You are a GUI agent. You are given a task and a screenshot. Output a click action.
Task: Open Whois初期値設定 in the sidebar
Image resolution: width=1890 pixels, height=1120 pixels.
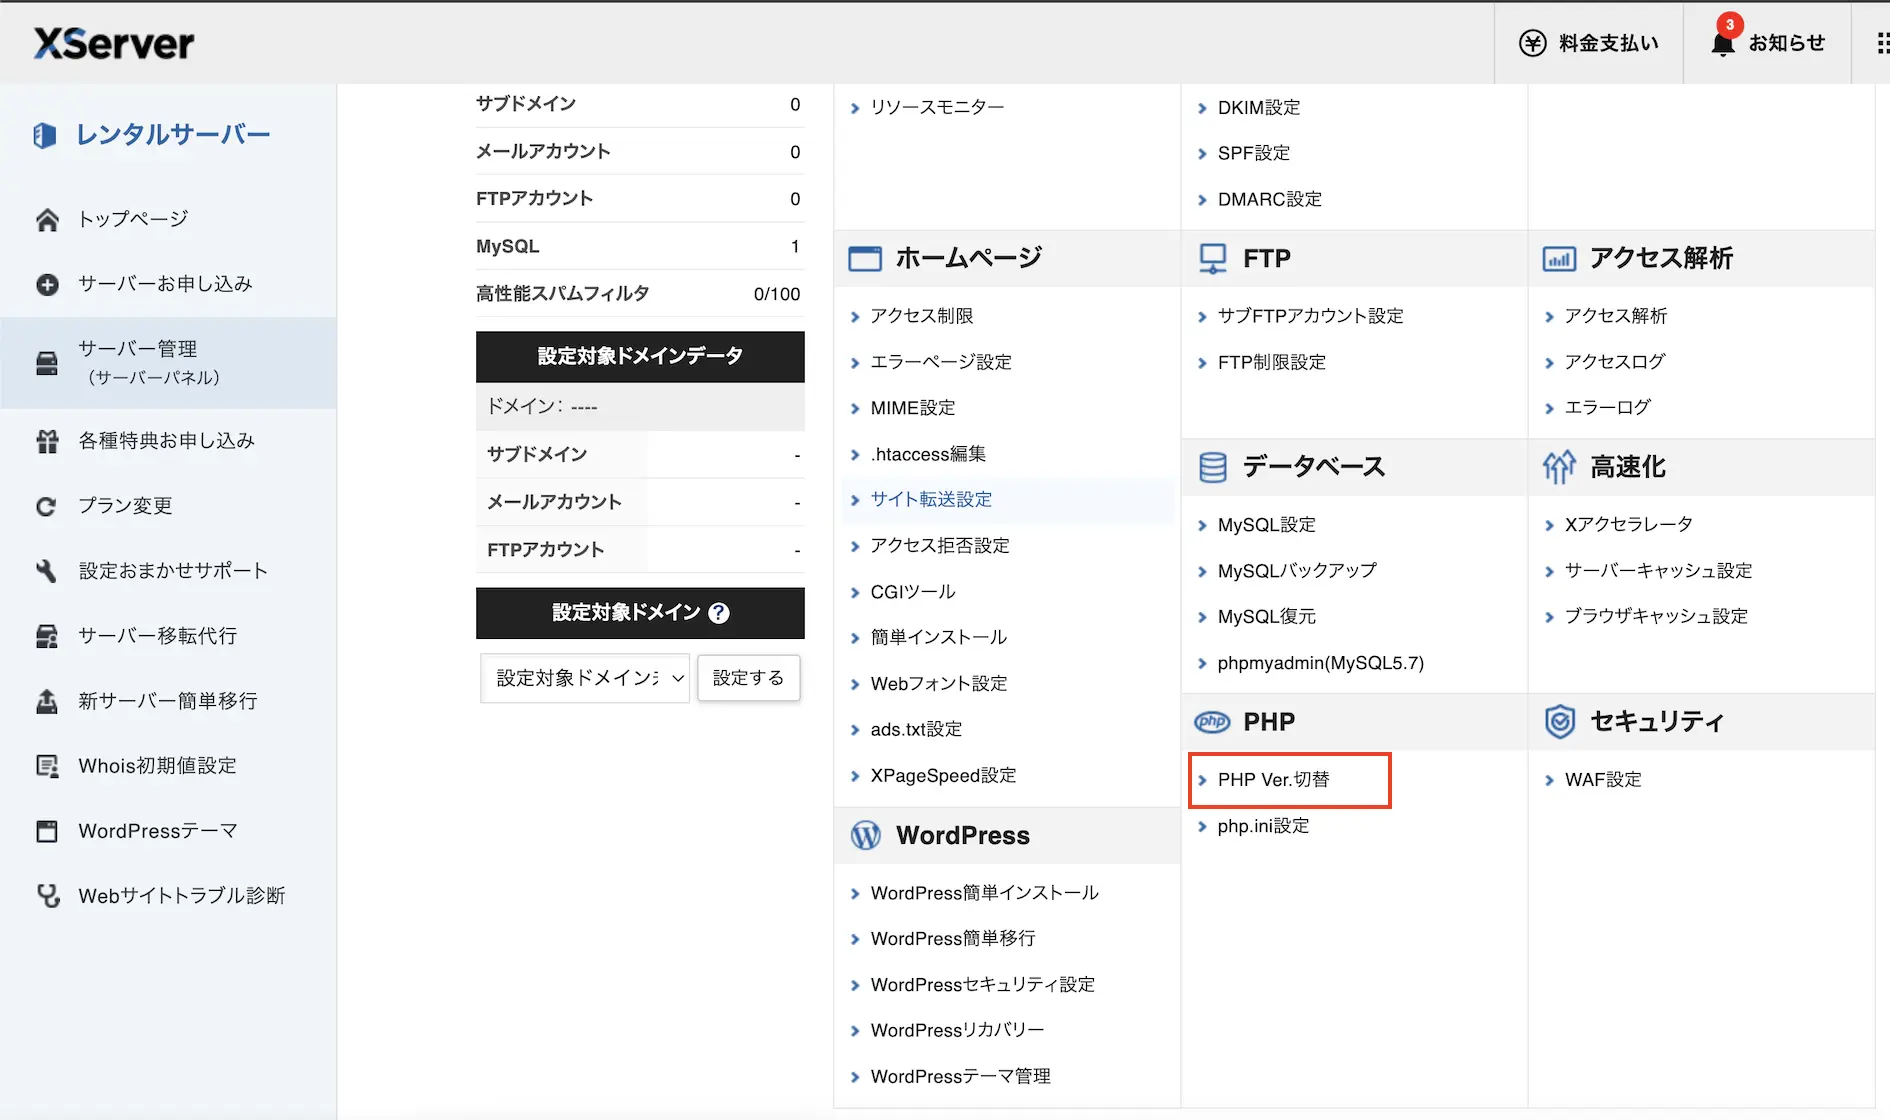point(157,766)
